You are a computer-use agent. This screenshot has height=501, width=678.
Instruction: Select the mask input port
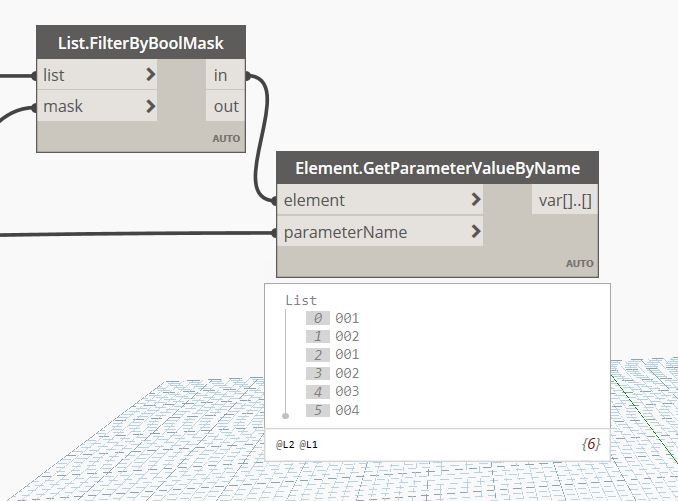click(x=97, y=106)
